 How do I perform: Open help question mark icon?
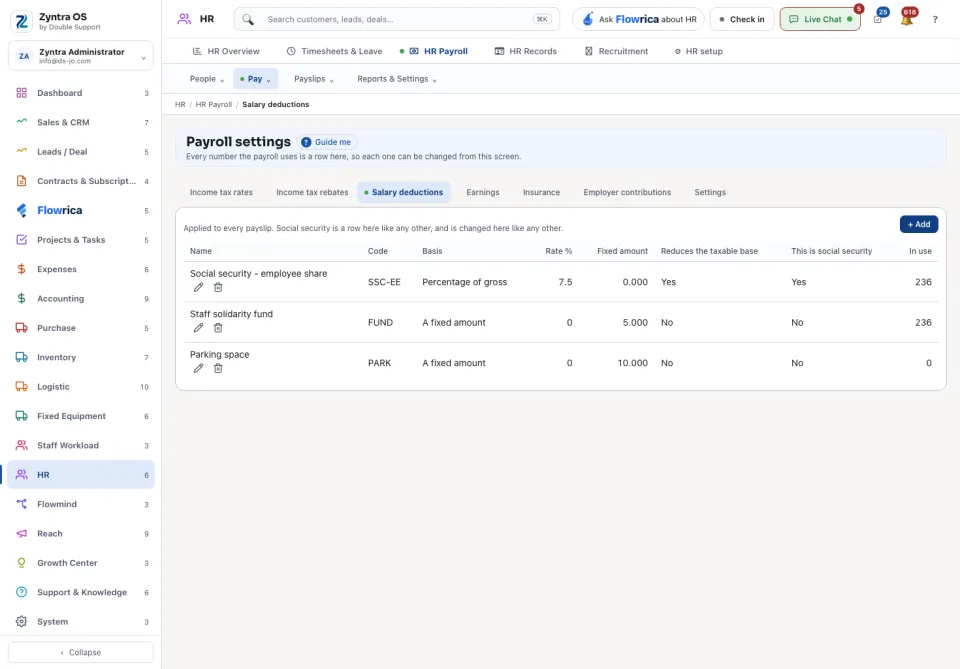click(935, 20)
